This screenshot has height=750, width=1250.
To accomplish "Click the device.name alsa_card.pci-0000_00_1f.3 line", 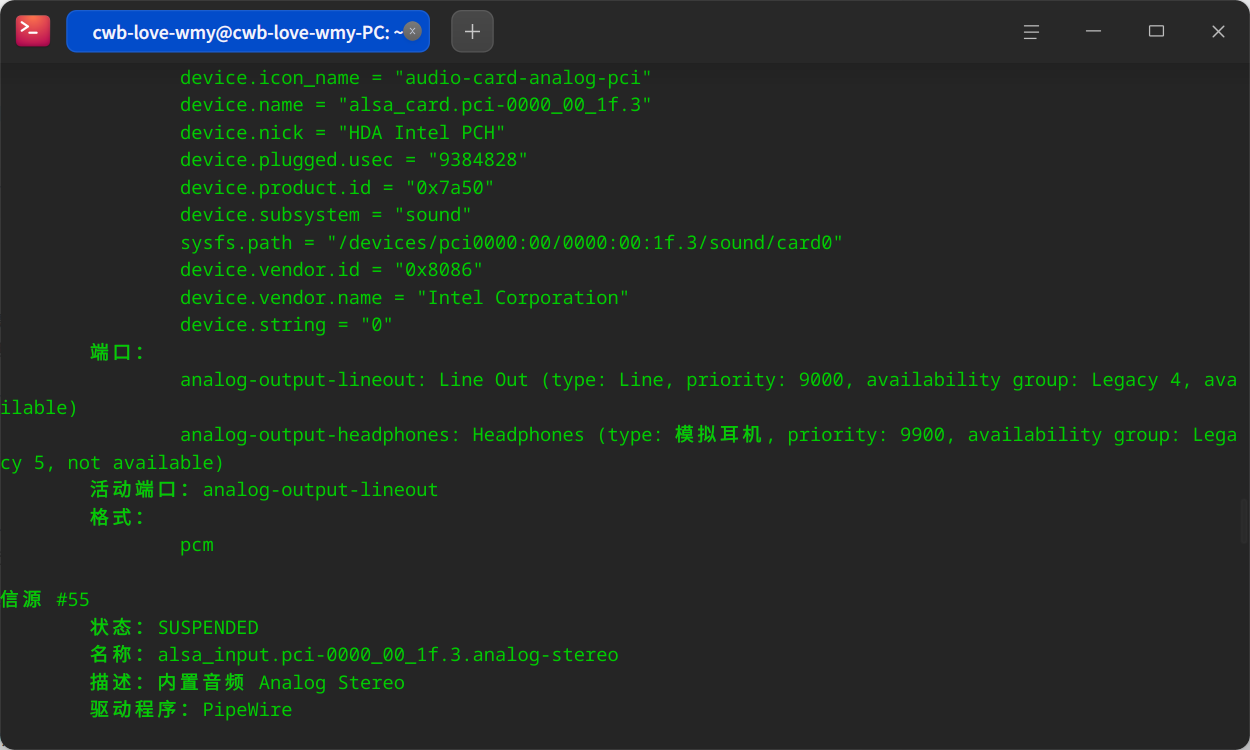I will [416, 105].
